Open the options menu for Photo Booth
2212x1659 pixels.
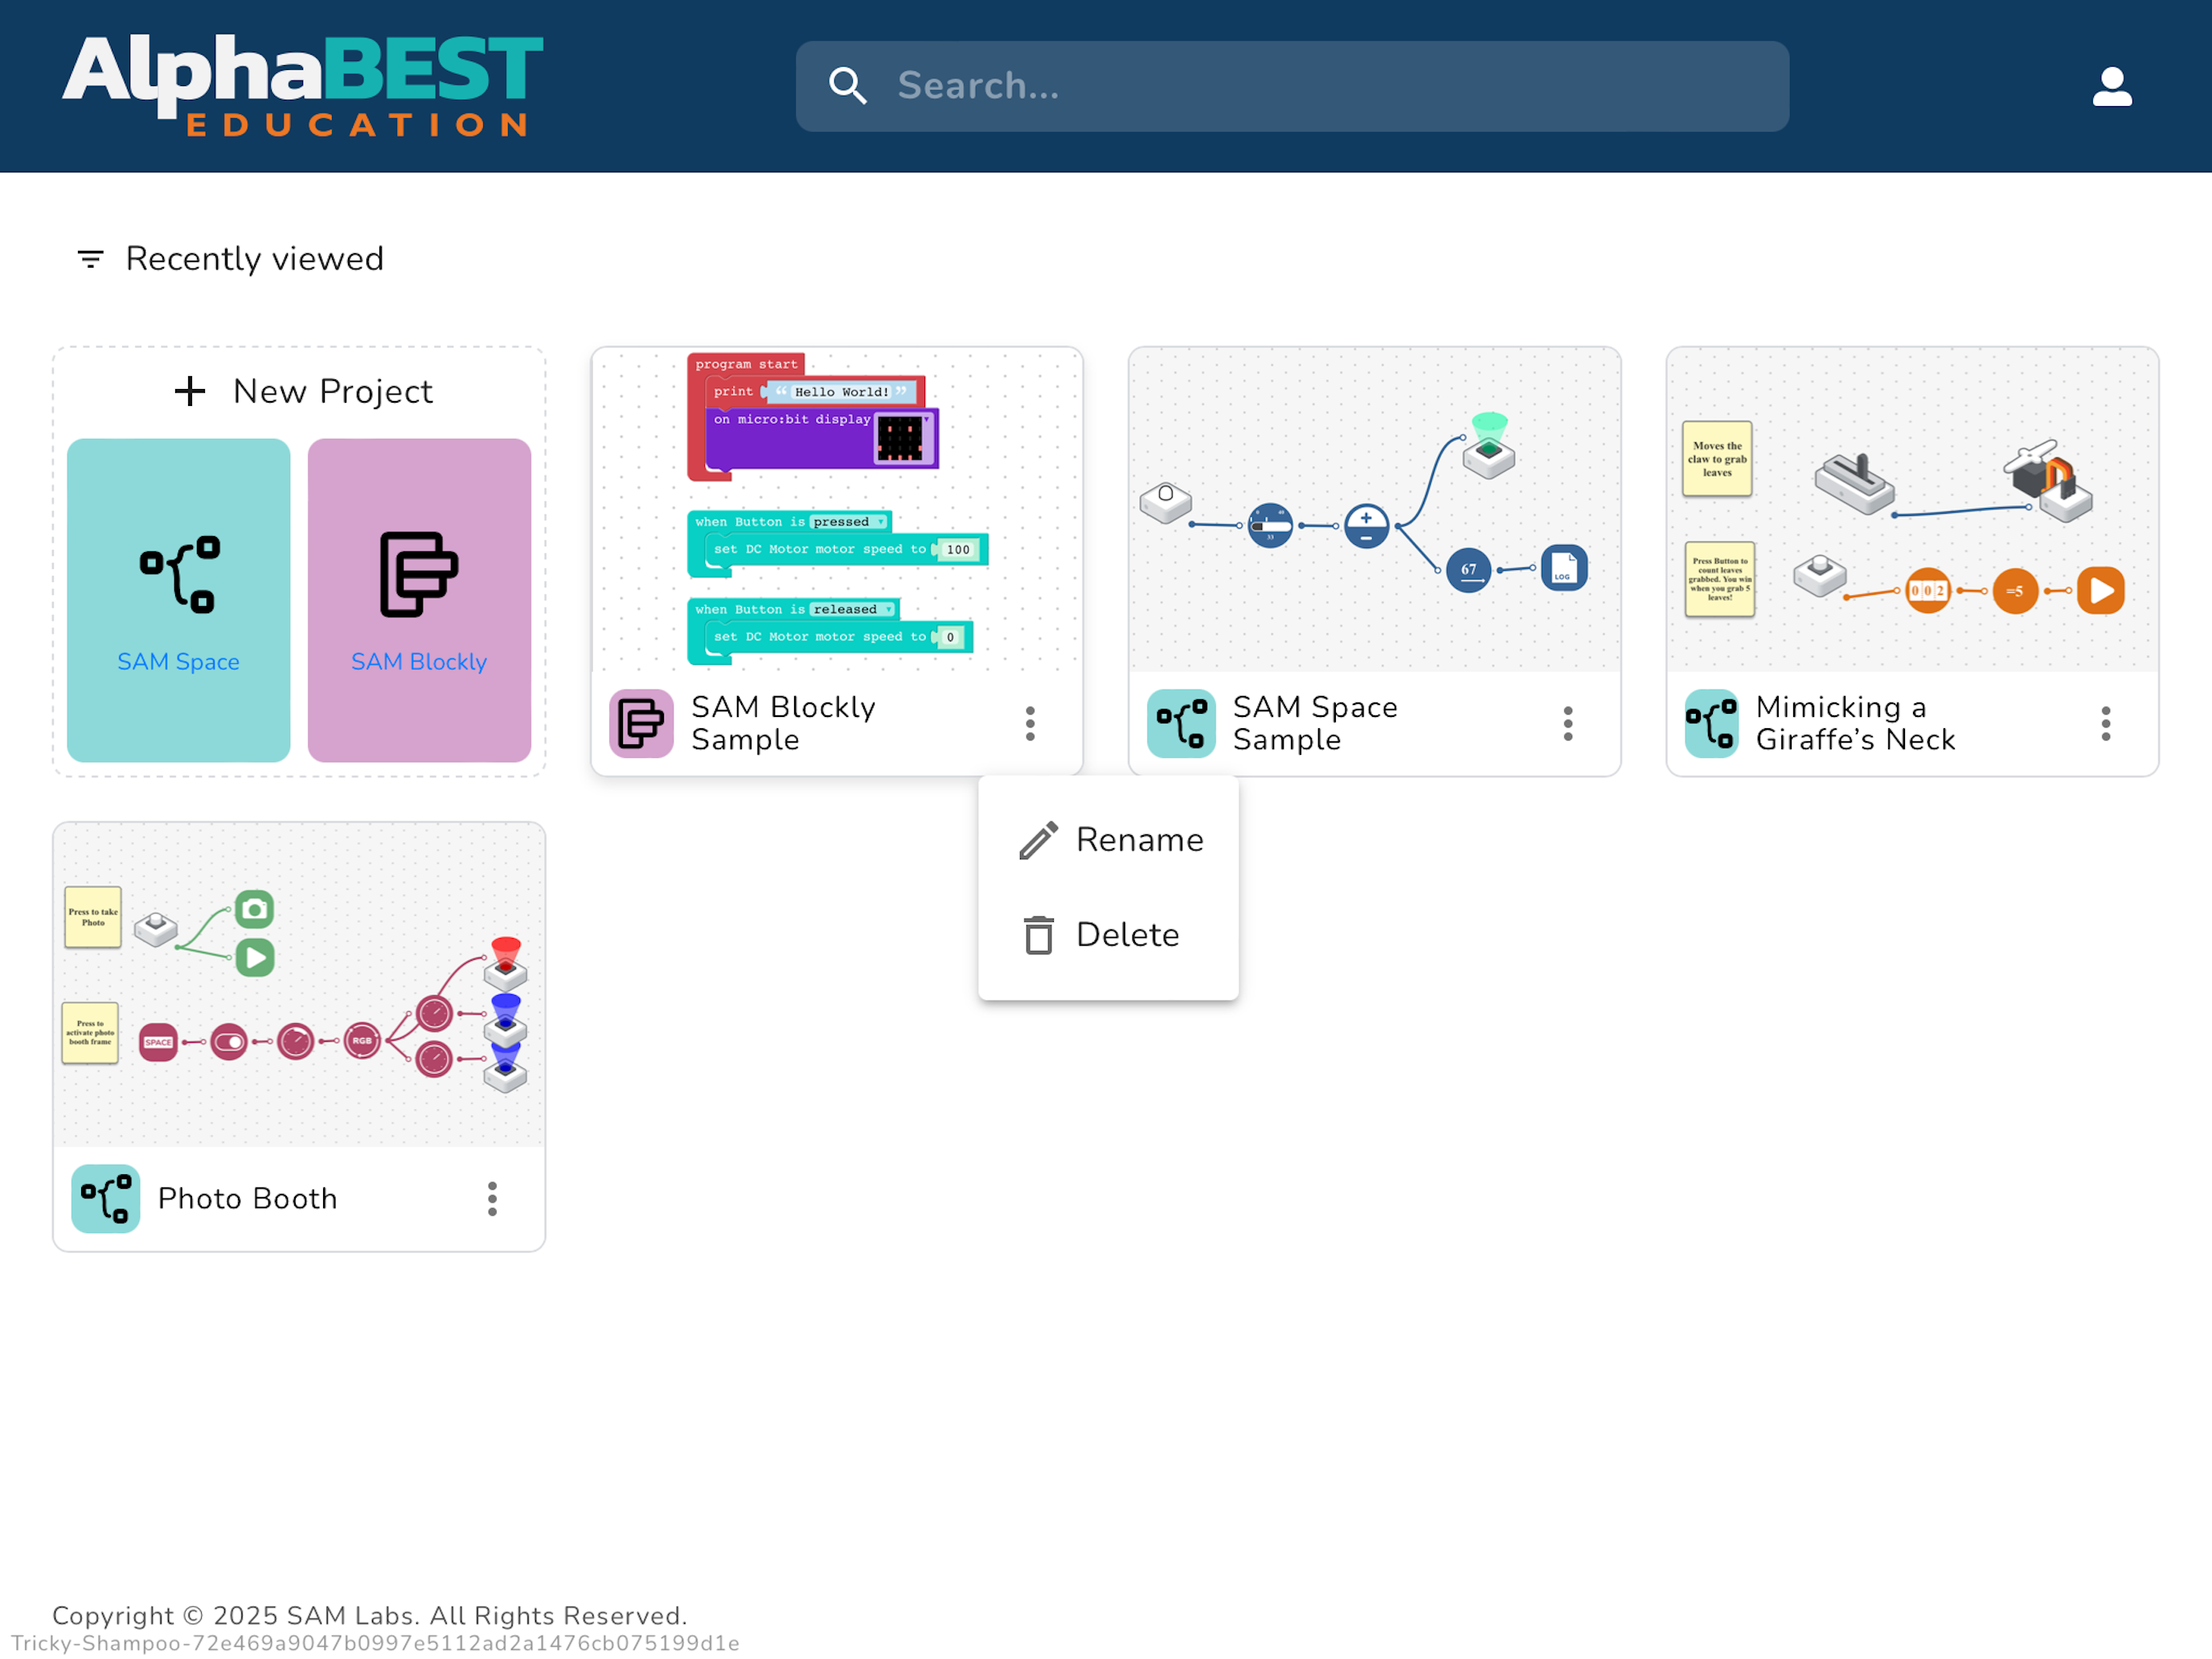492,1198
